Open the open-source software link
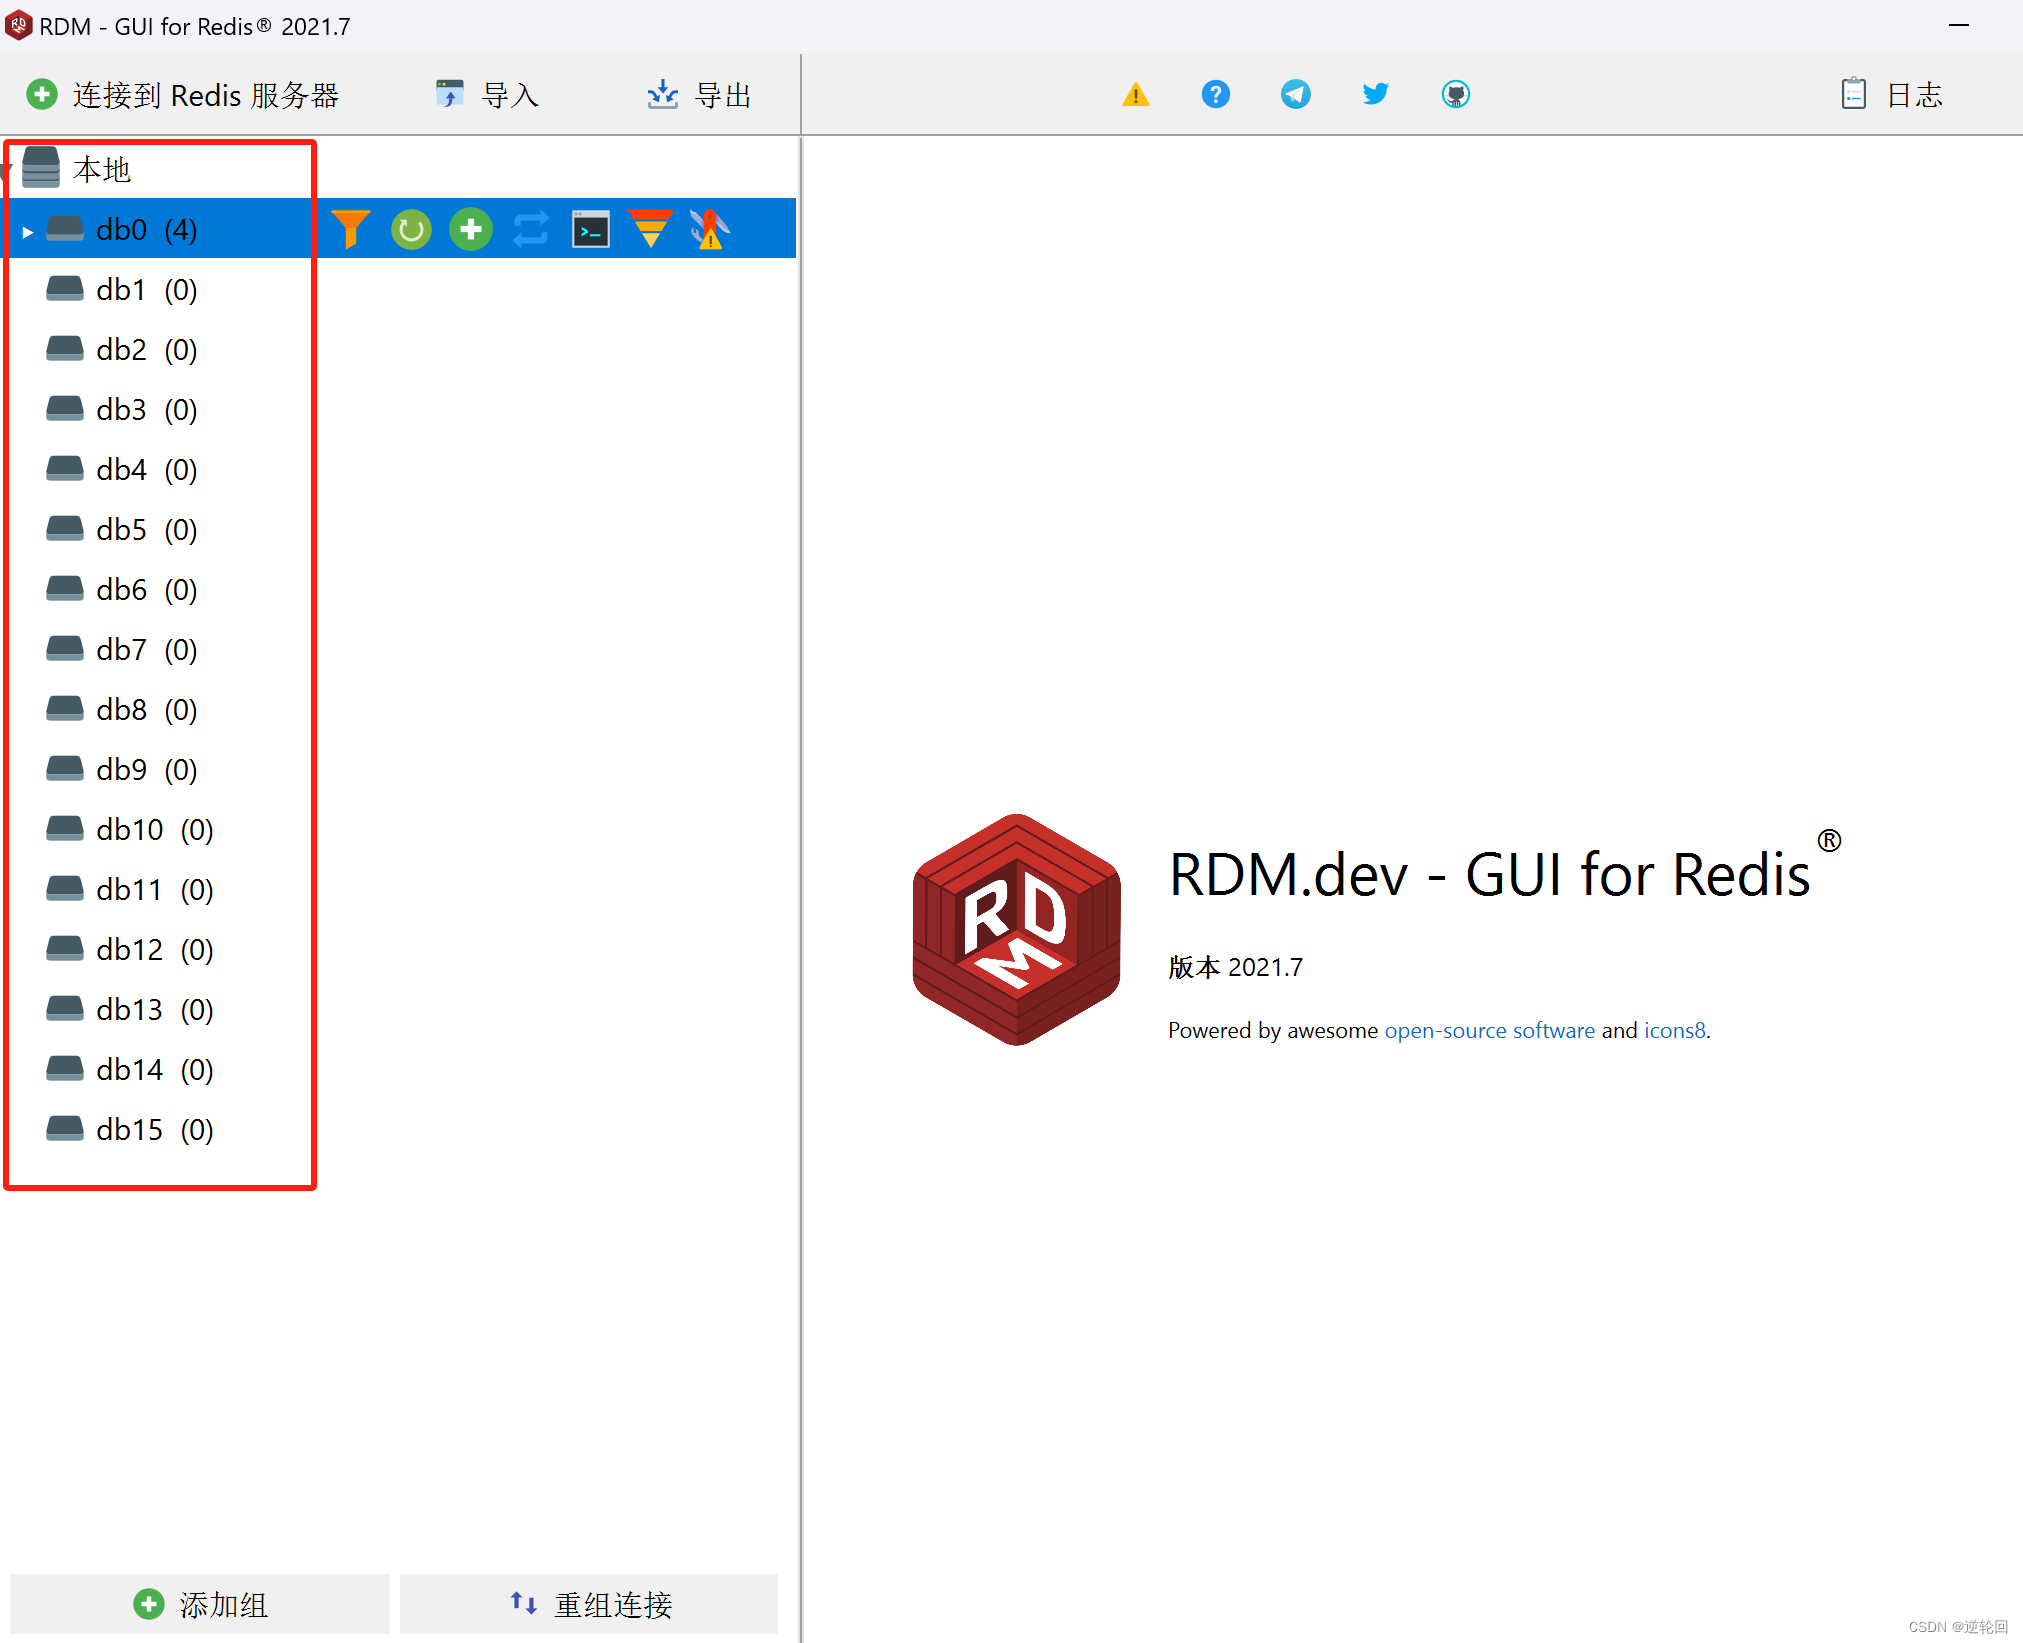This screenshot has height=1643, width=2023. [x=1489, y=1030]
